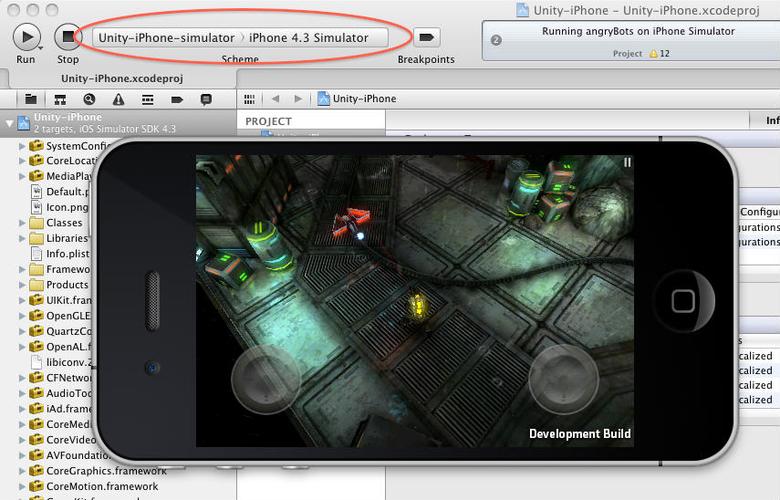Click the CoreMotion.framework toolbox icon
The width and height of the screenshot is (780, 500).
(x=36, y=486)
